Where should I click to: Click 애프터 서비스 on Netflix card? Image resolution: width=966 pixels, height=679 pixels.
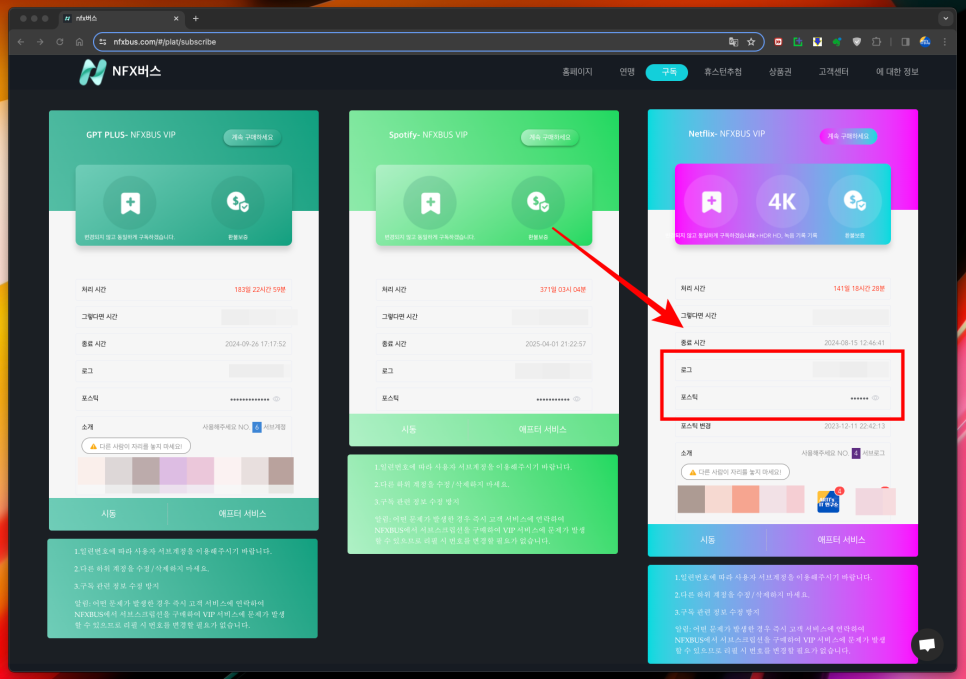pyautogui.click(x=842, y=539)
